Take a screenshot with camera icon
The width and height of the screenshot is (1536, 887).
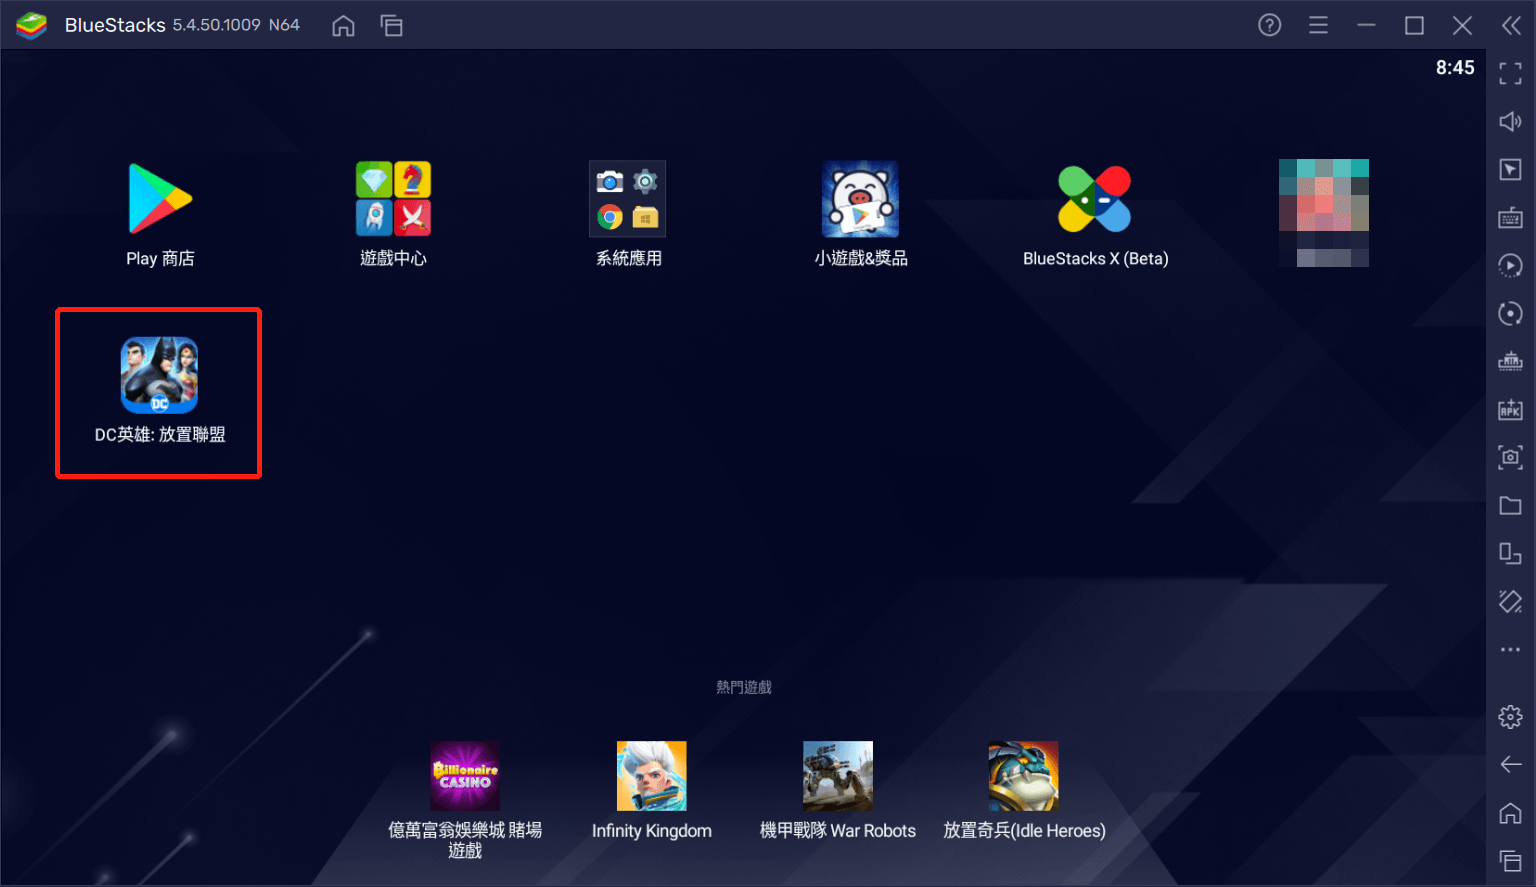point(1510,457)
